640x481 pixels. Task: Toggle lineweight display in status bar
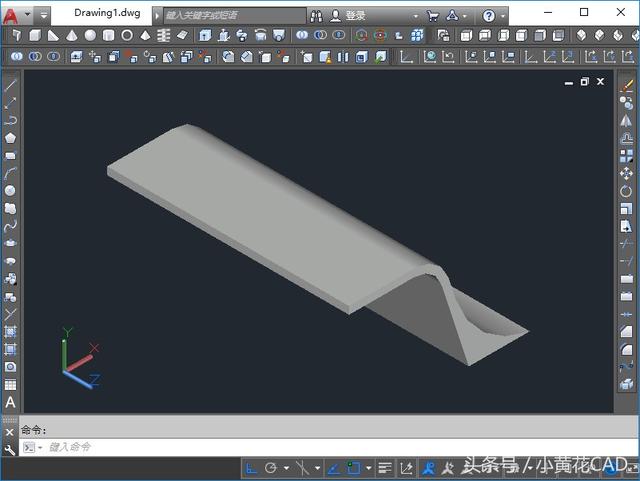pos(385,467)
